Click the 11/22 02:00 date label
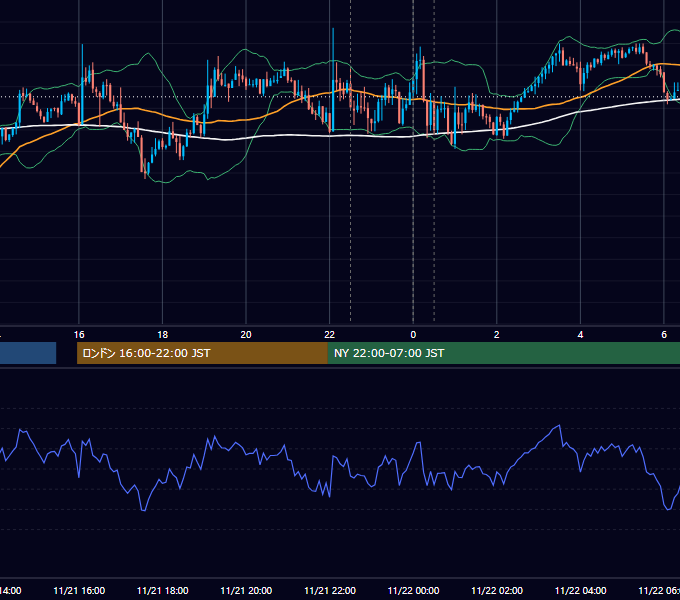 497,590
